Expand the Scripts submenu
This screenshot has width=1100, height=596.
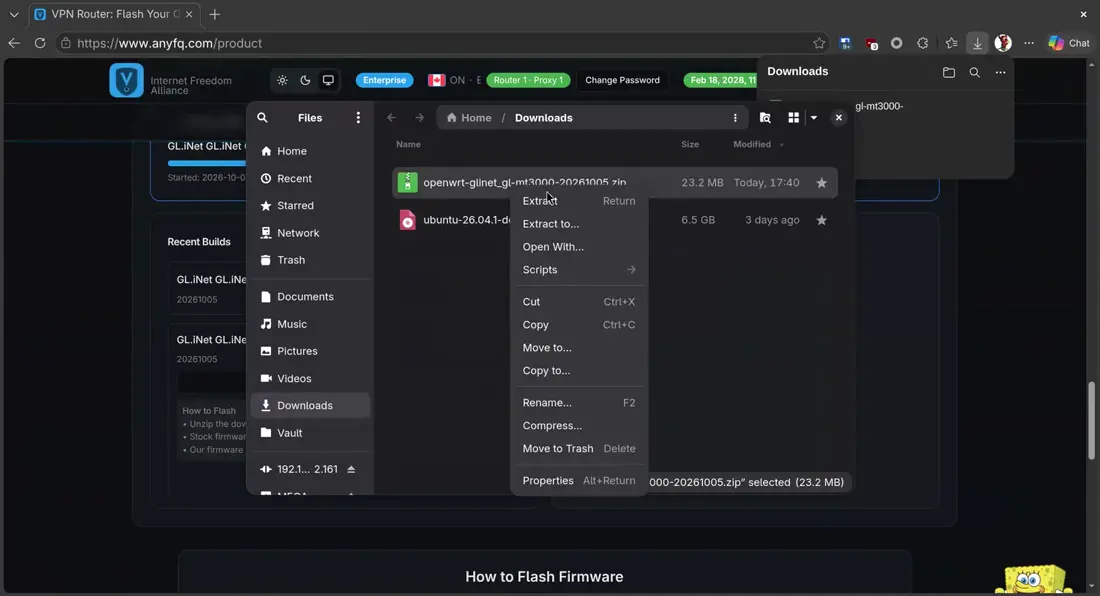[579, 270]
